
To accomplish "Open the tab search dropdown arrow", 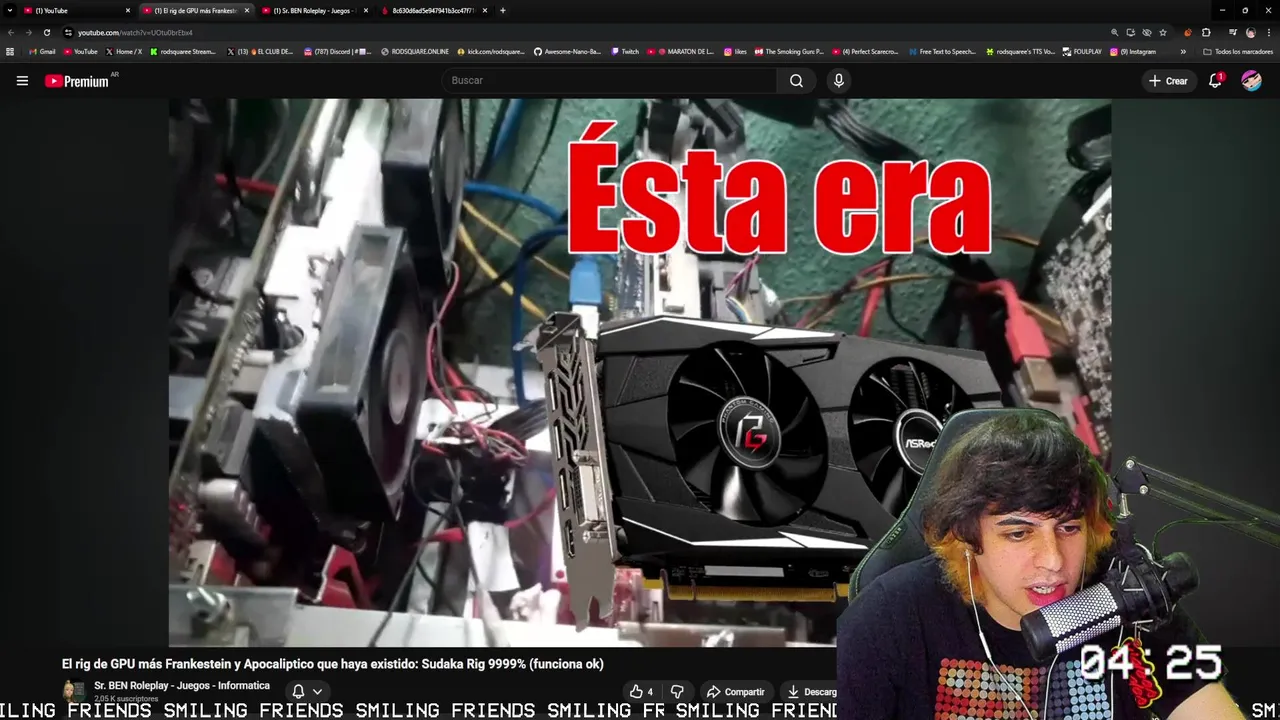I will tap(9, 11).
